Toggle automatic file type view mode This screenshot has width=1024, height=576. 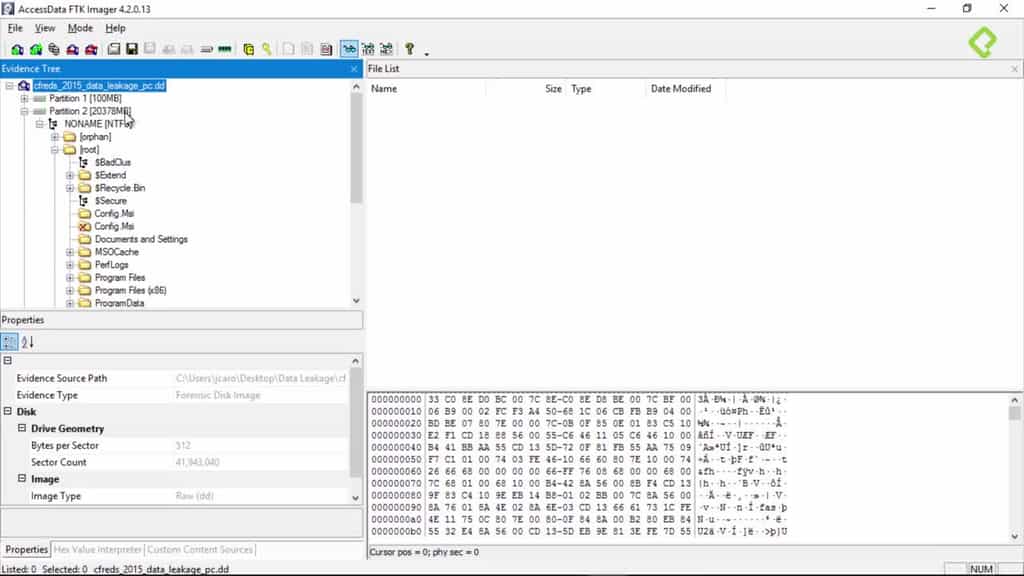pos(349,49)
